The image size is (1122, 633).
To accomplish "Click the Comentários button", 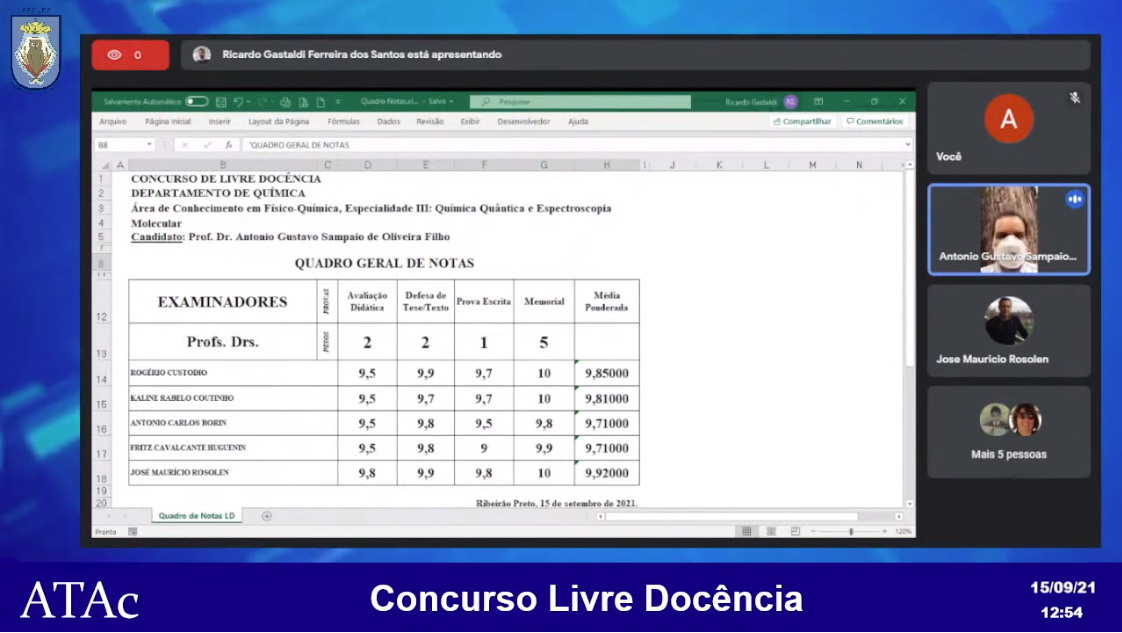I will pos(875,122).
